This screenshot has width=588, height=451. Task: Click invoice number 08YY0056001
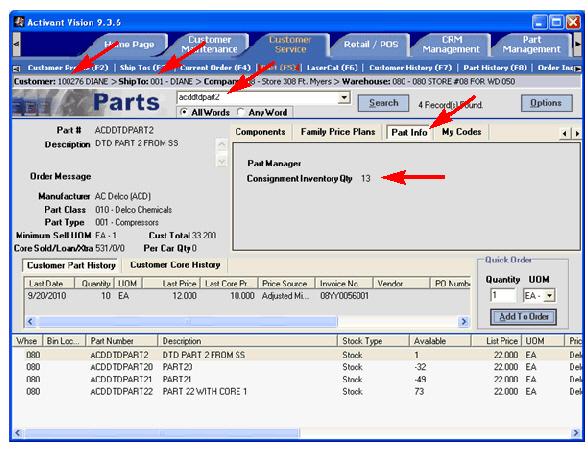[344, 296]
